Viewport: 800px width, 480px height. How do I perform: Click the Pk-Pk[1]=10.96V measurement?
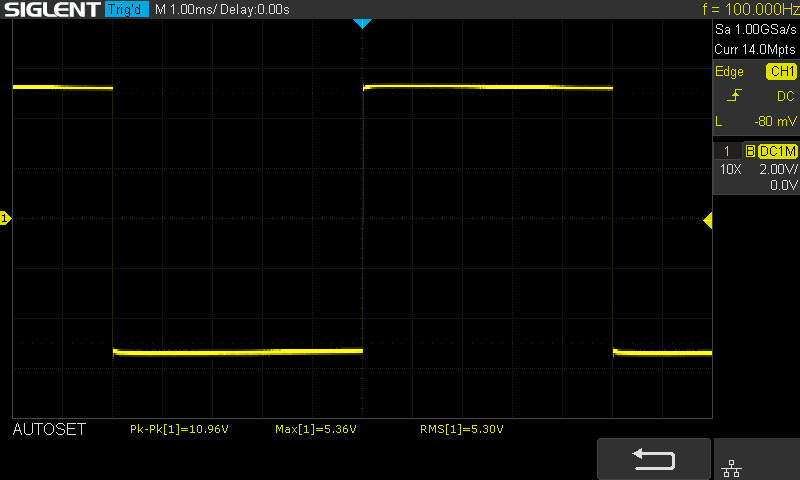point(179,430)
